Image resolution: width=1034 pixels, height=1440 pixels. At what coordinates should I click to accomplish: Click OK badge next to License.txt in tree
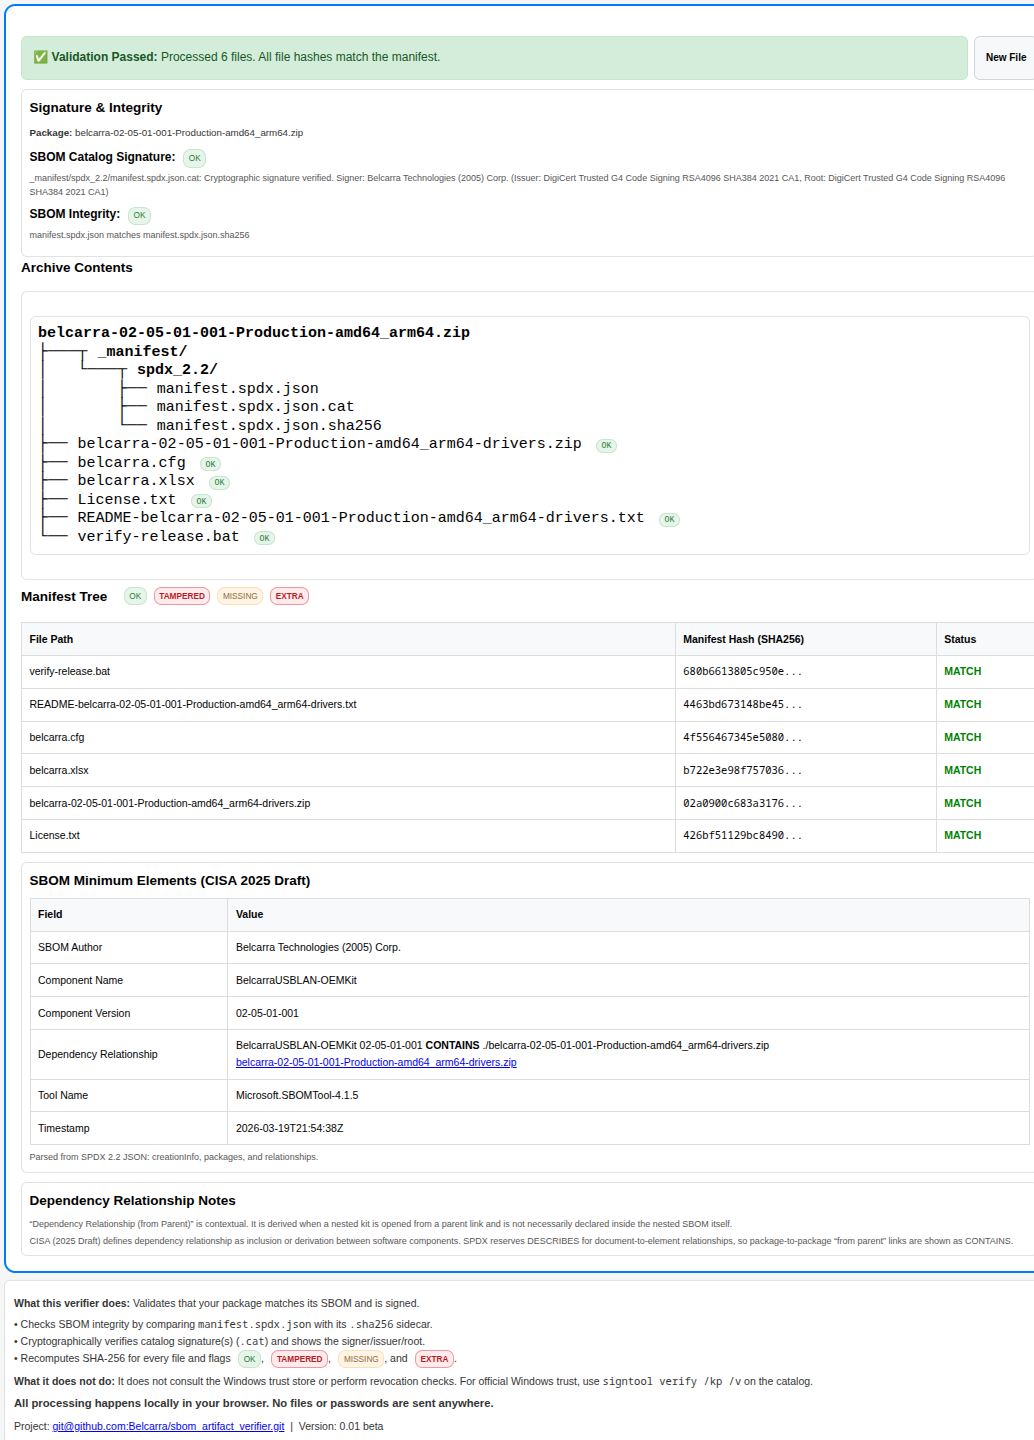click(x=202, y=501)
